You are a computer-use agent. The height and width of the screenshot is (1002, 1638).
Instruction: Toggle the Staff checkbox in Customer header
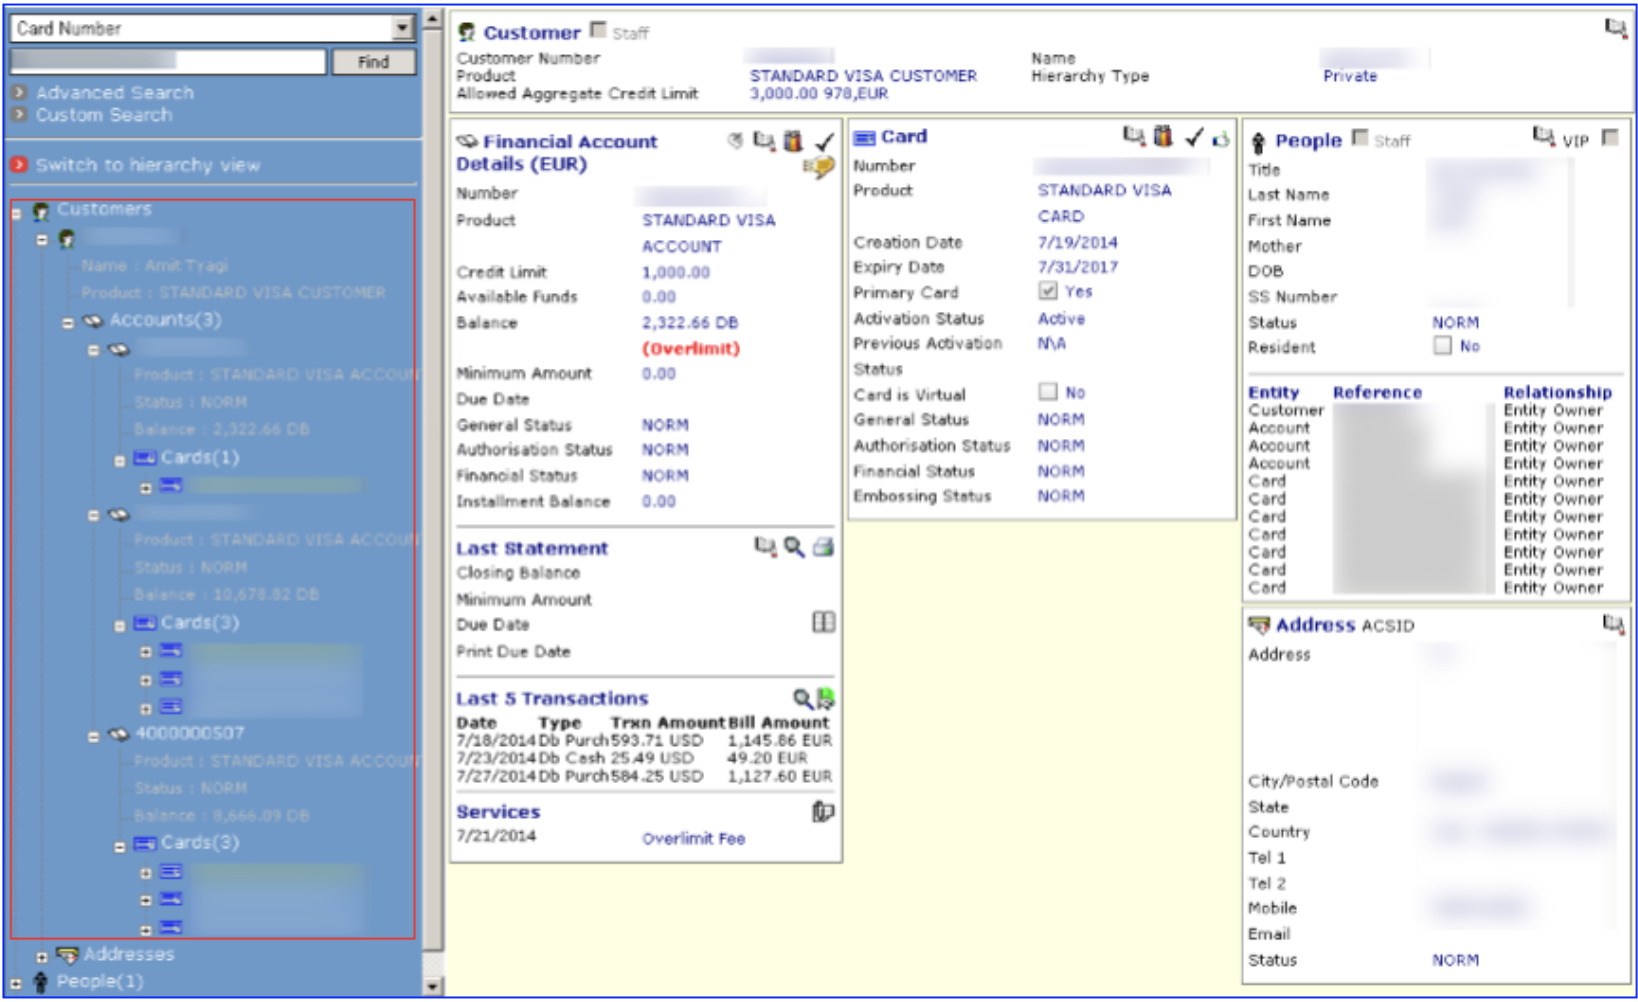tap(598, 30)
